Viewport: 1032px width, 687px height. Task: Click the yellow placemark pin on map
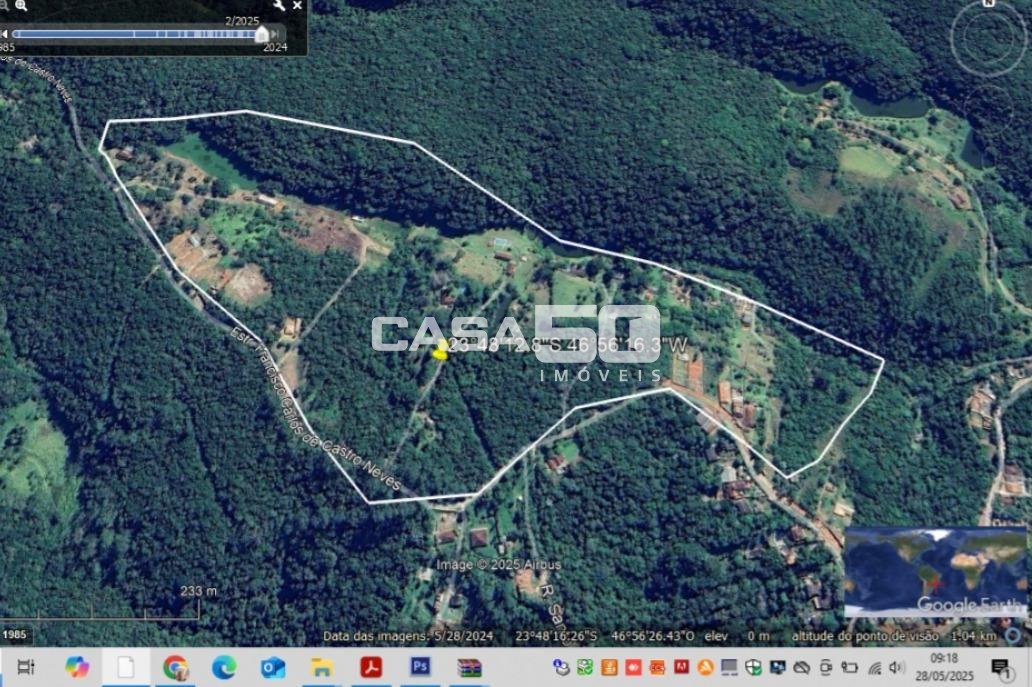coord(440,349)
